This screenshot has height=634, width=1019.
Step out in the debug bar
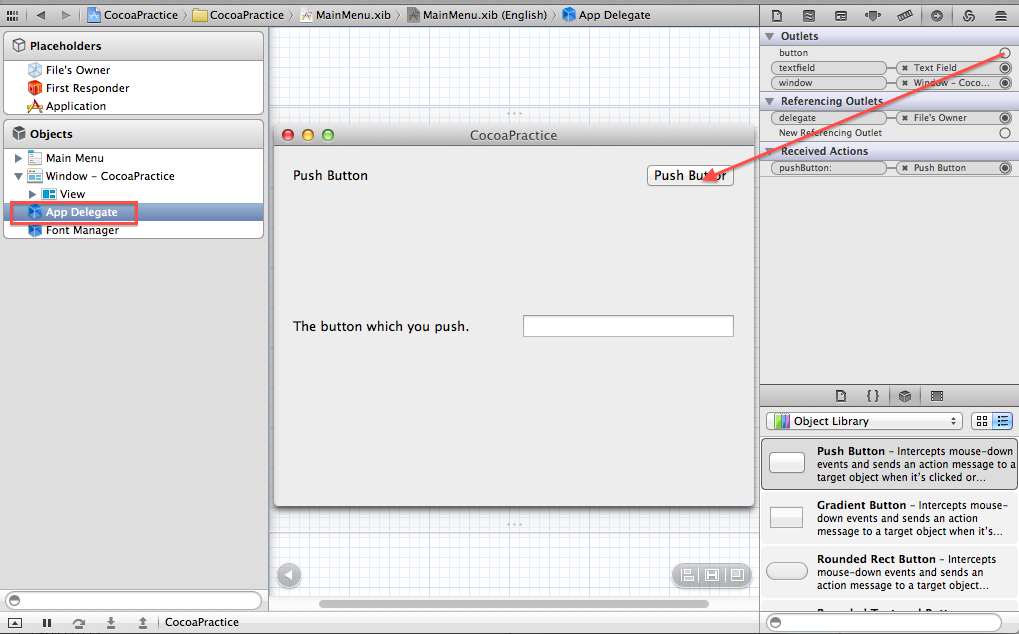pyautogui.click(x=142, y=622)
